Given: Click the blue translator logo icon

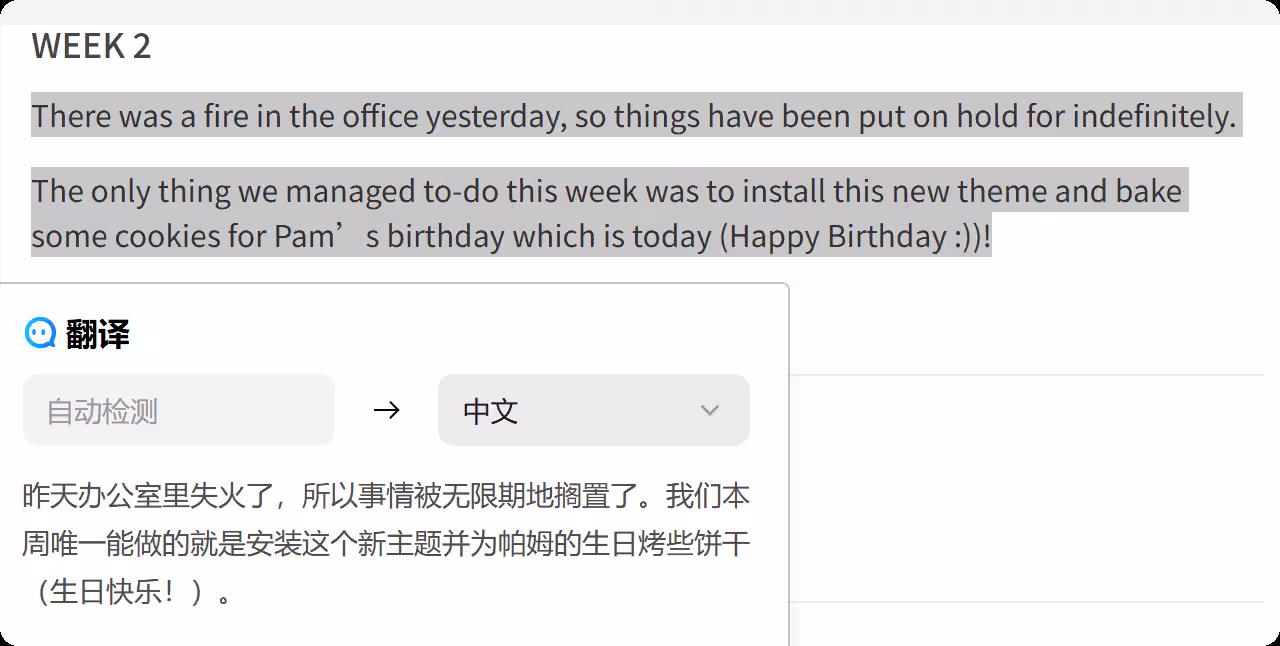Looking at the screenshot, I should pyautogui.click(x=40, y=334).
